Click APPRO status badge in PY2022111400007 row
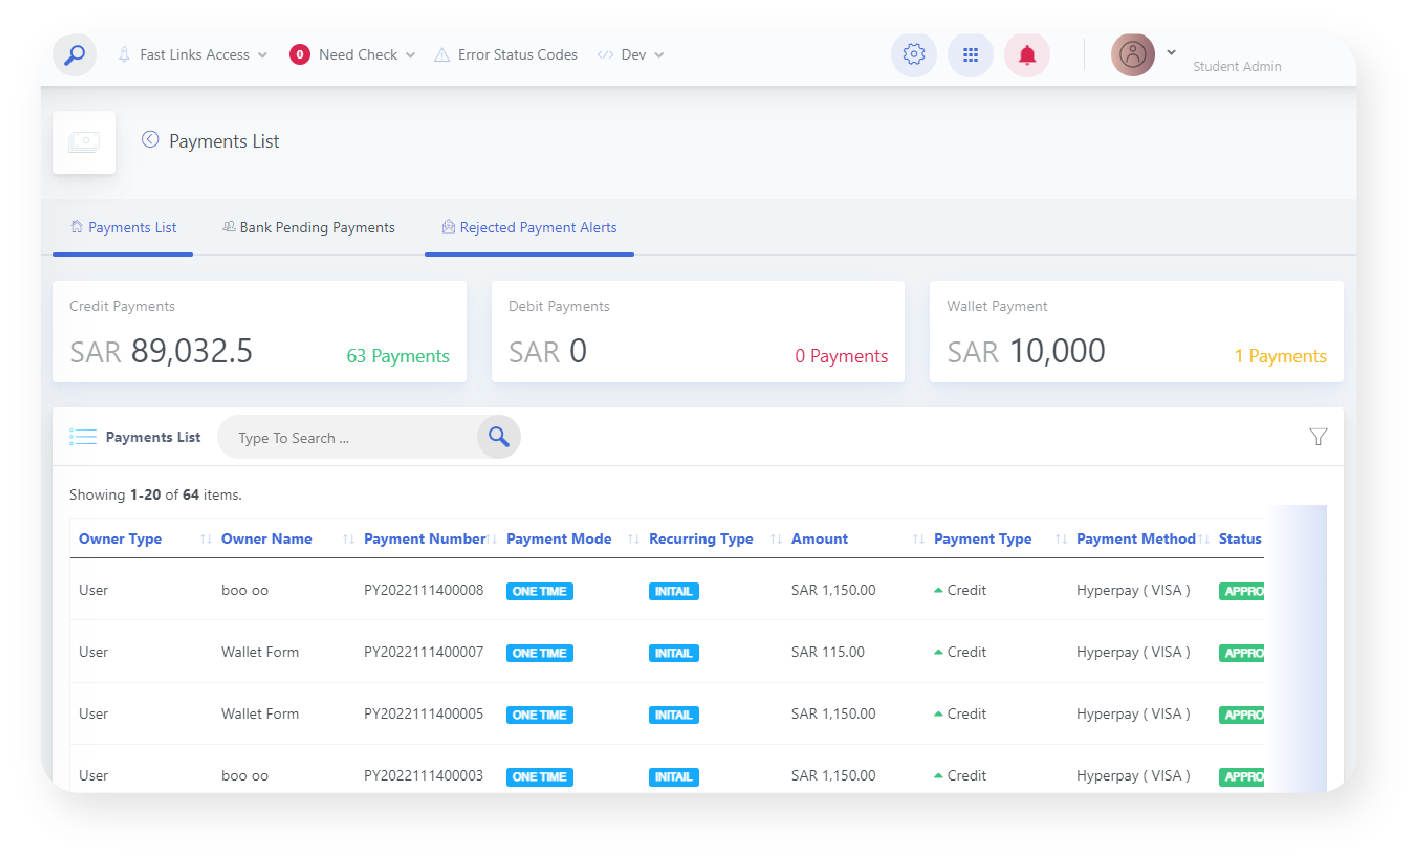 point(1242,653)
